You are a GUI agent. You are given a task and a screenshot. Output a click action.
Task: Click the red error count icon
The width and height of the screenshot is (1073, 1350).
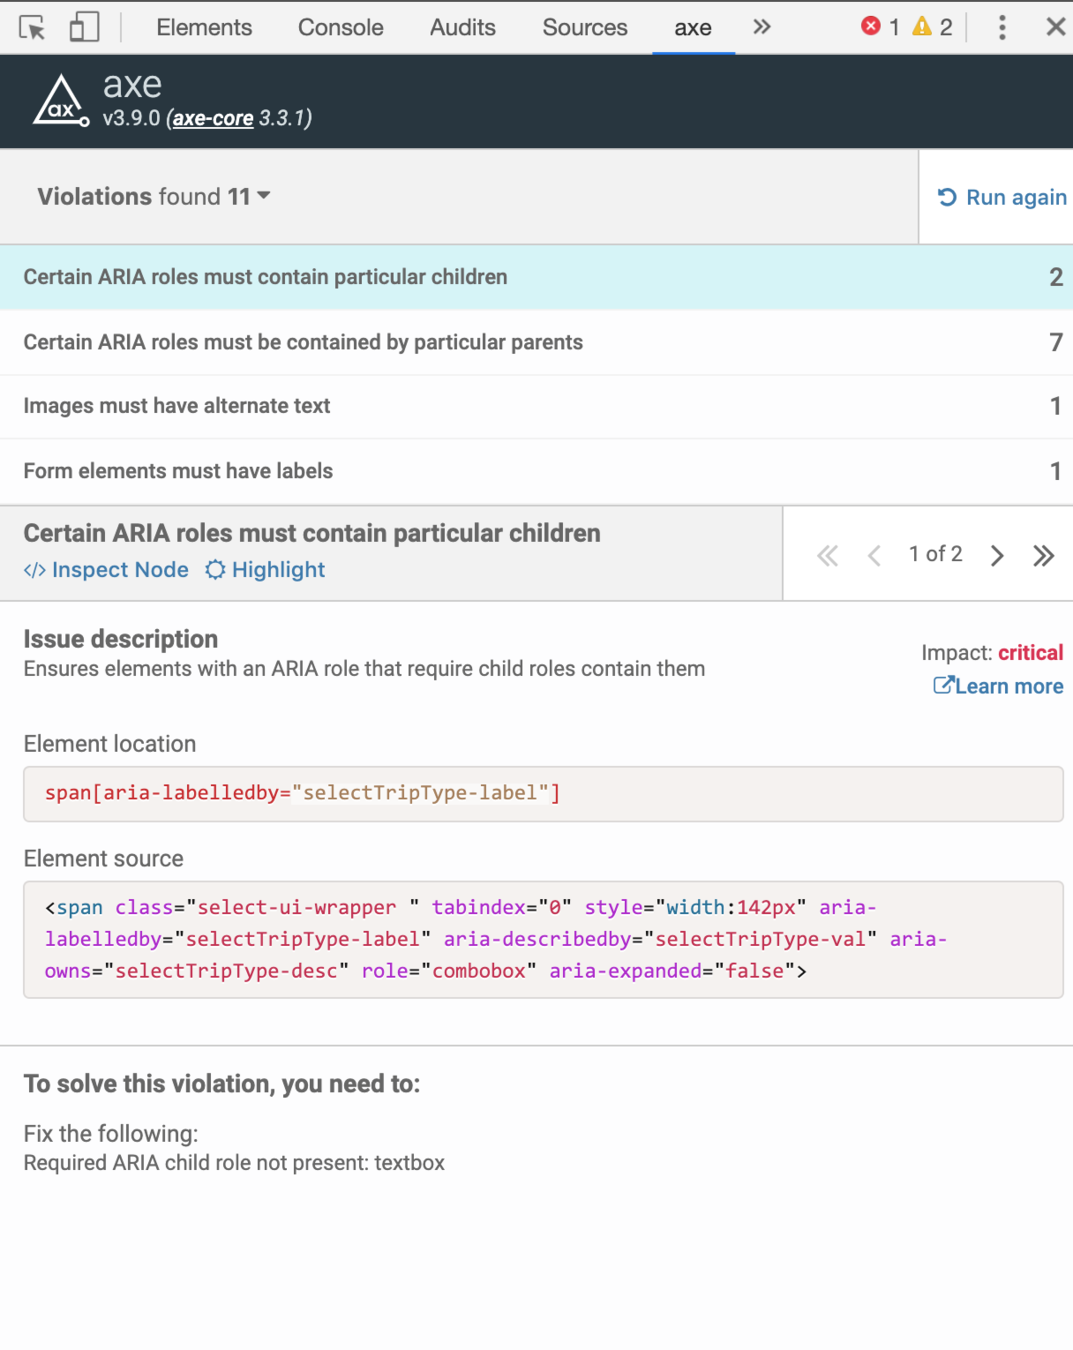point(871,27)
